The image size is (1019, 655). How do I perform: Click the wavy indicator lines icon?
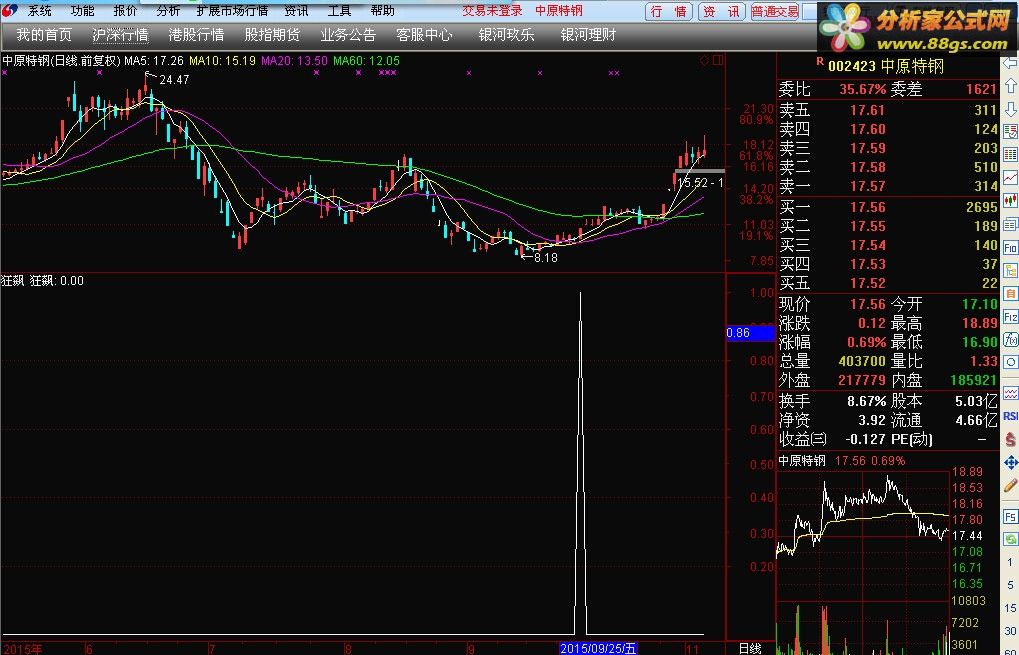coord(1011,392)
